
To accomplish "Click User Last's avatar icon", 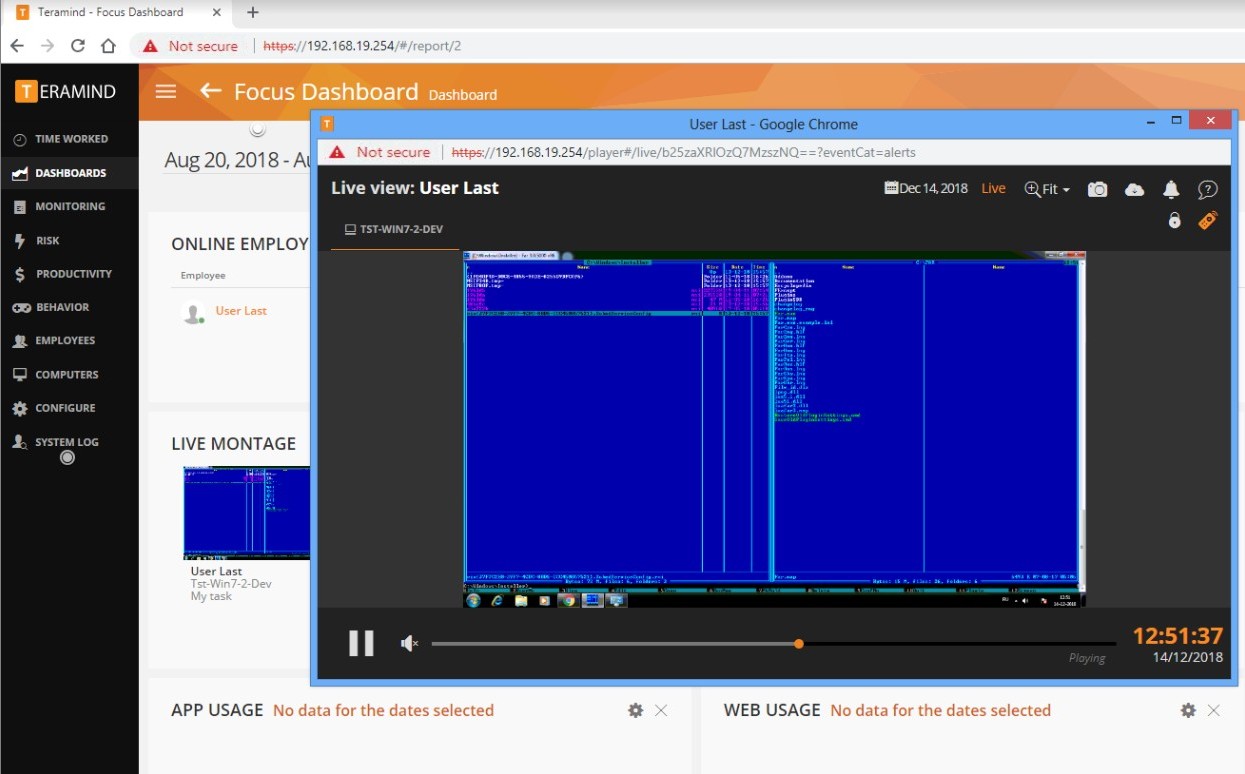I will 194,312.
